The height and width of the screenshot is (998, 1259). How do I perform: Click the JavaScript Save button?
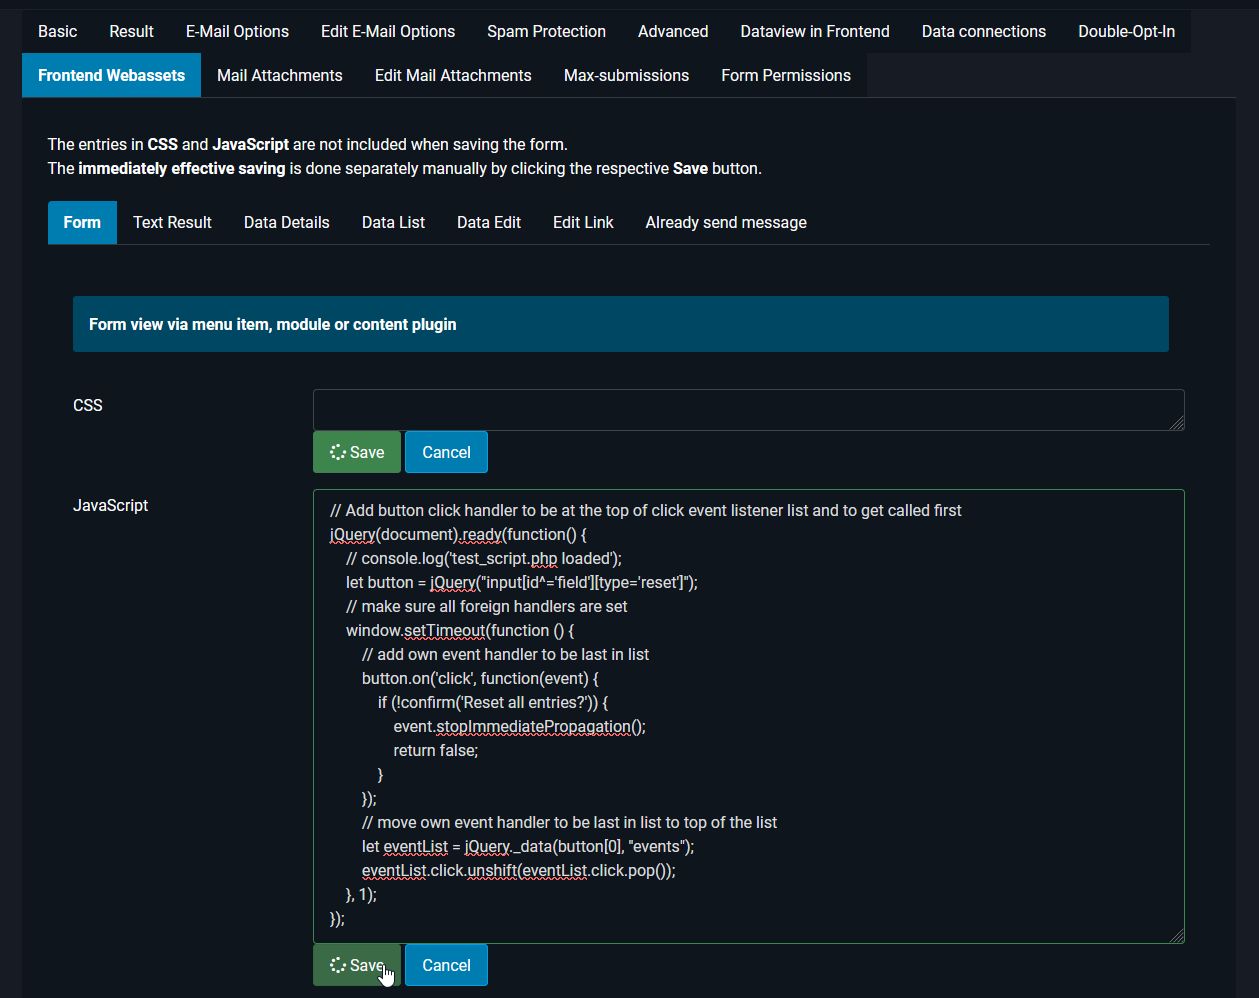coord(356,965)
